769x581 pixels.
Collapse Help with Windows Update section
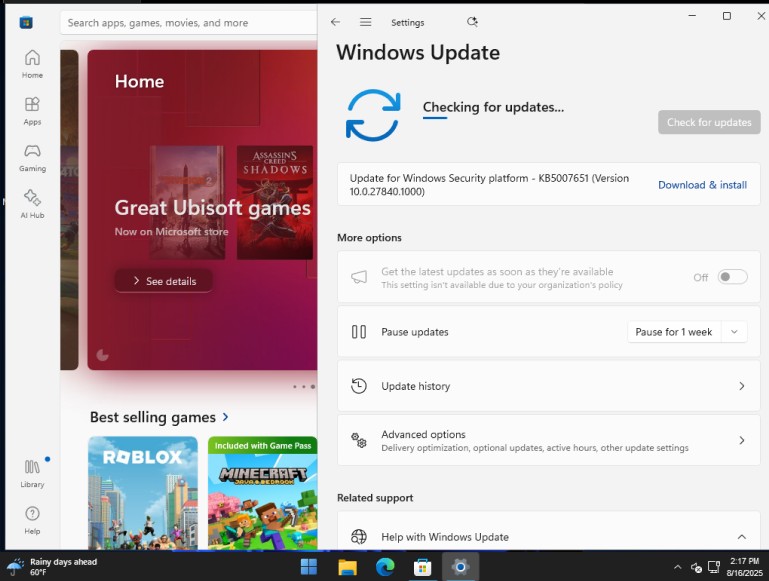point(742,537)
